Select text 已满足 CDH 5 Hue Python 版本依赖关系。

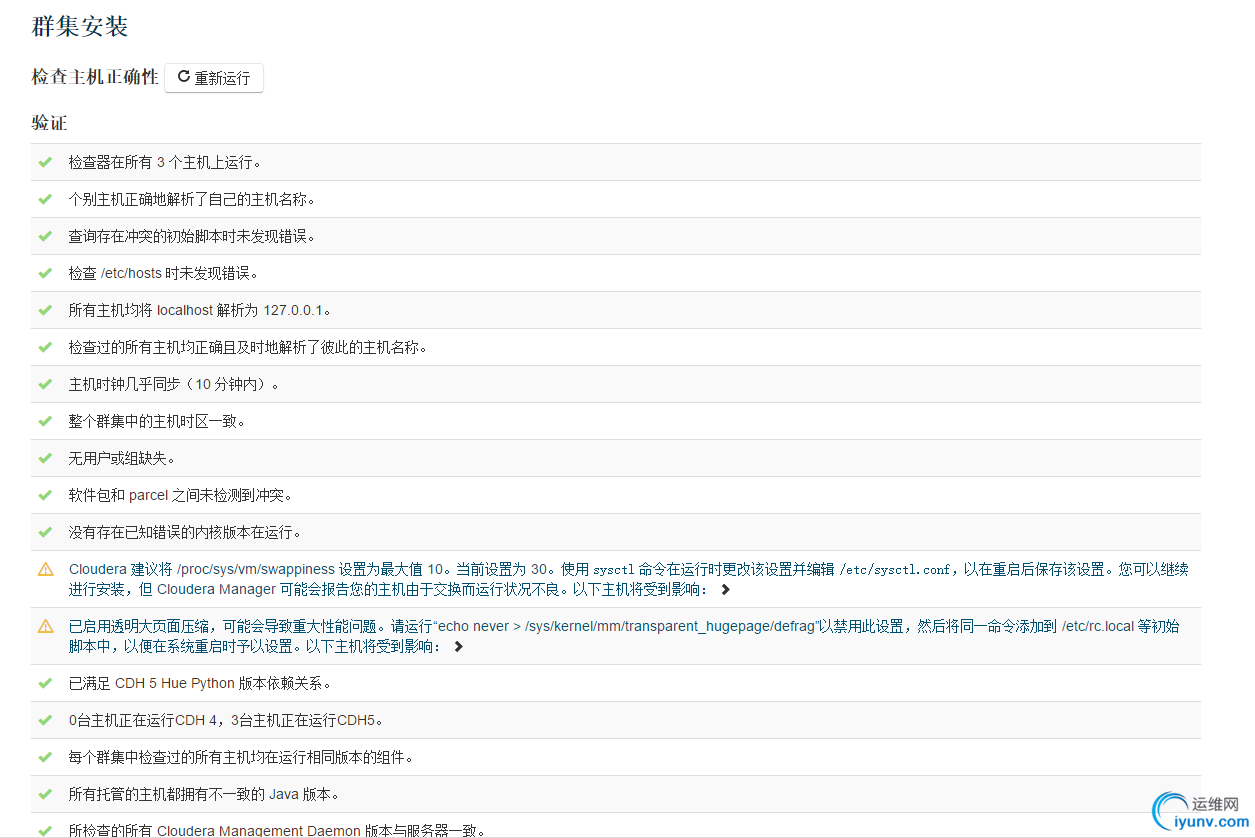(199, 683)
